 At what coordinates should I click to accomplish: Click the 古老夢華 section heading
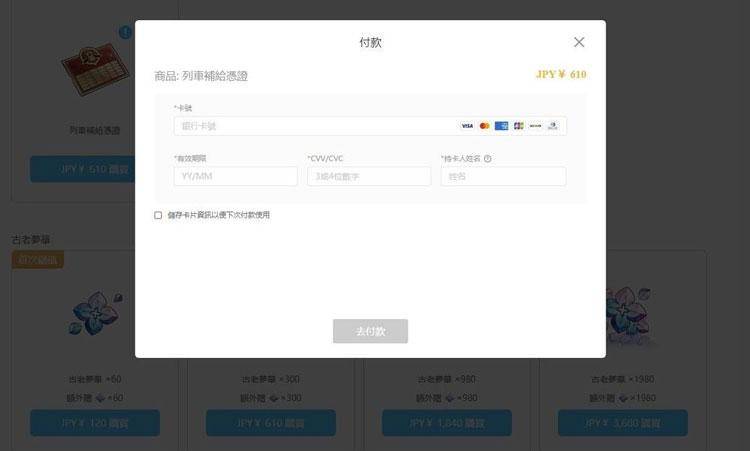click(31, 239)
